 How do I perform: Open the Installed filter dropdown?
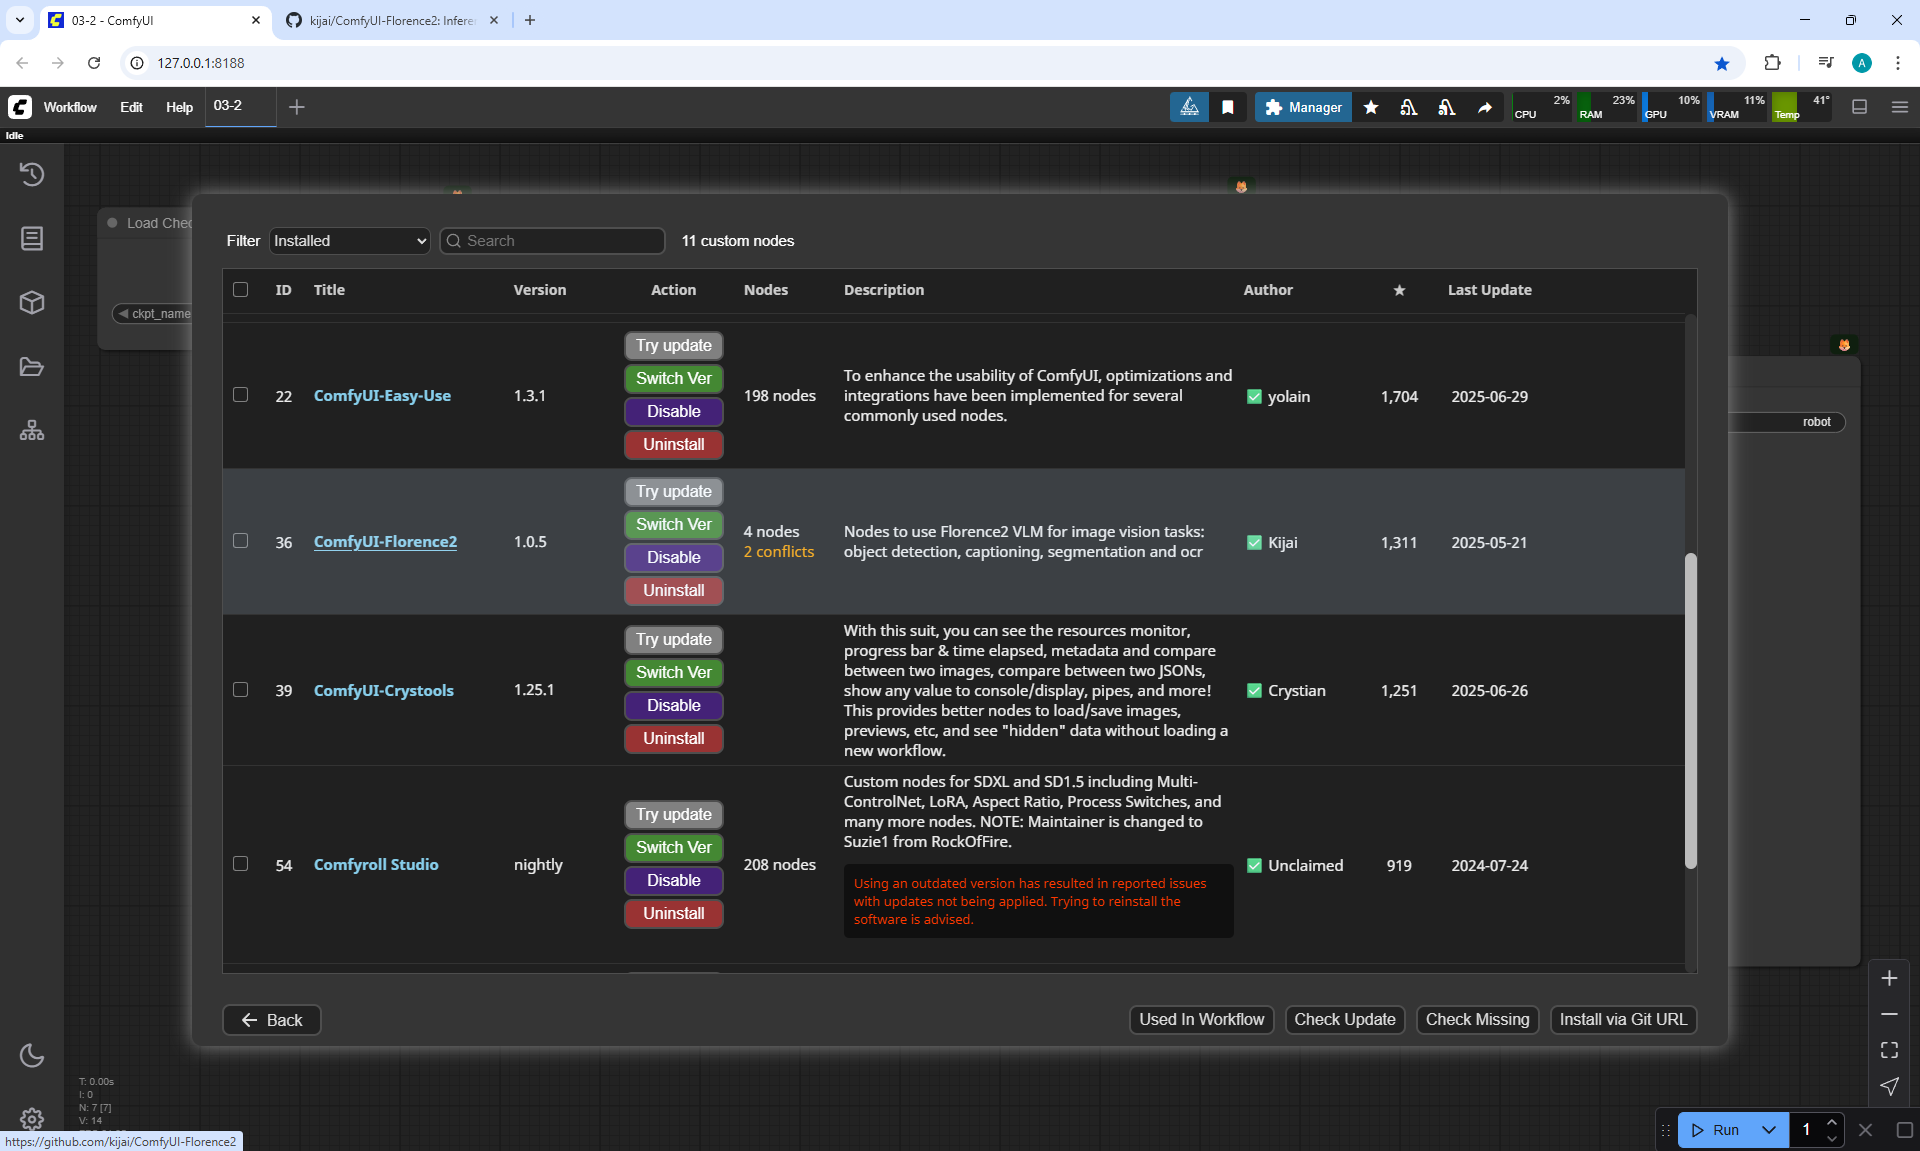pos(349,241)
